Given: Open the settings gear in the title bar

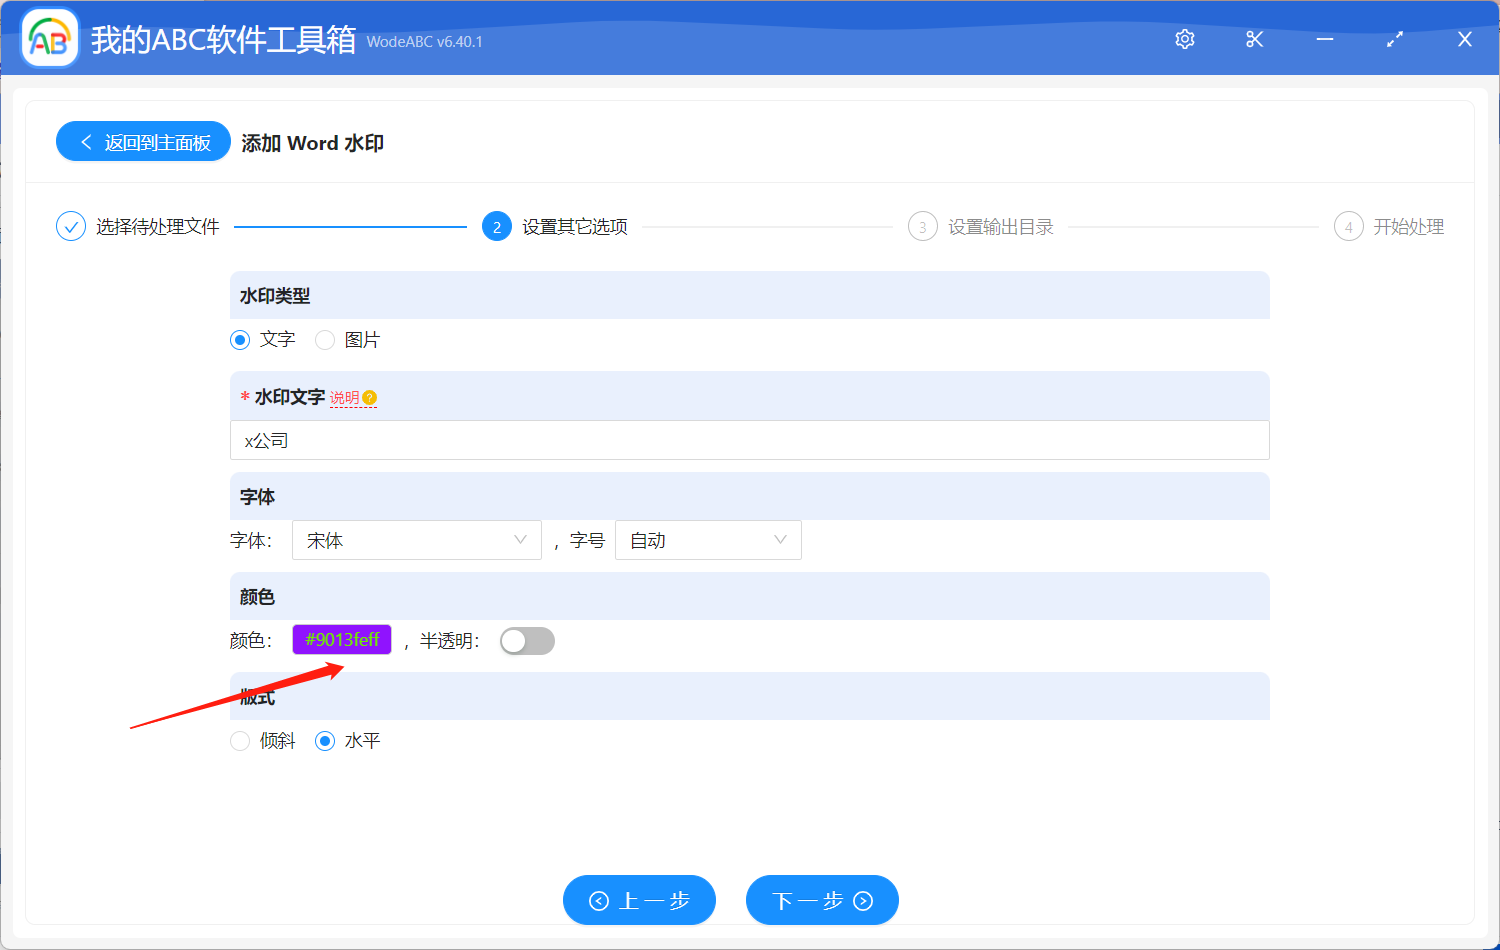Looking at the screenshot, I should [x=1184, y=39].
